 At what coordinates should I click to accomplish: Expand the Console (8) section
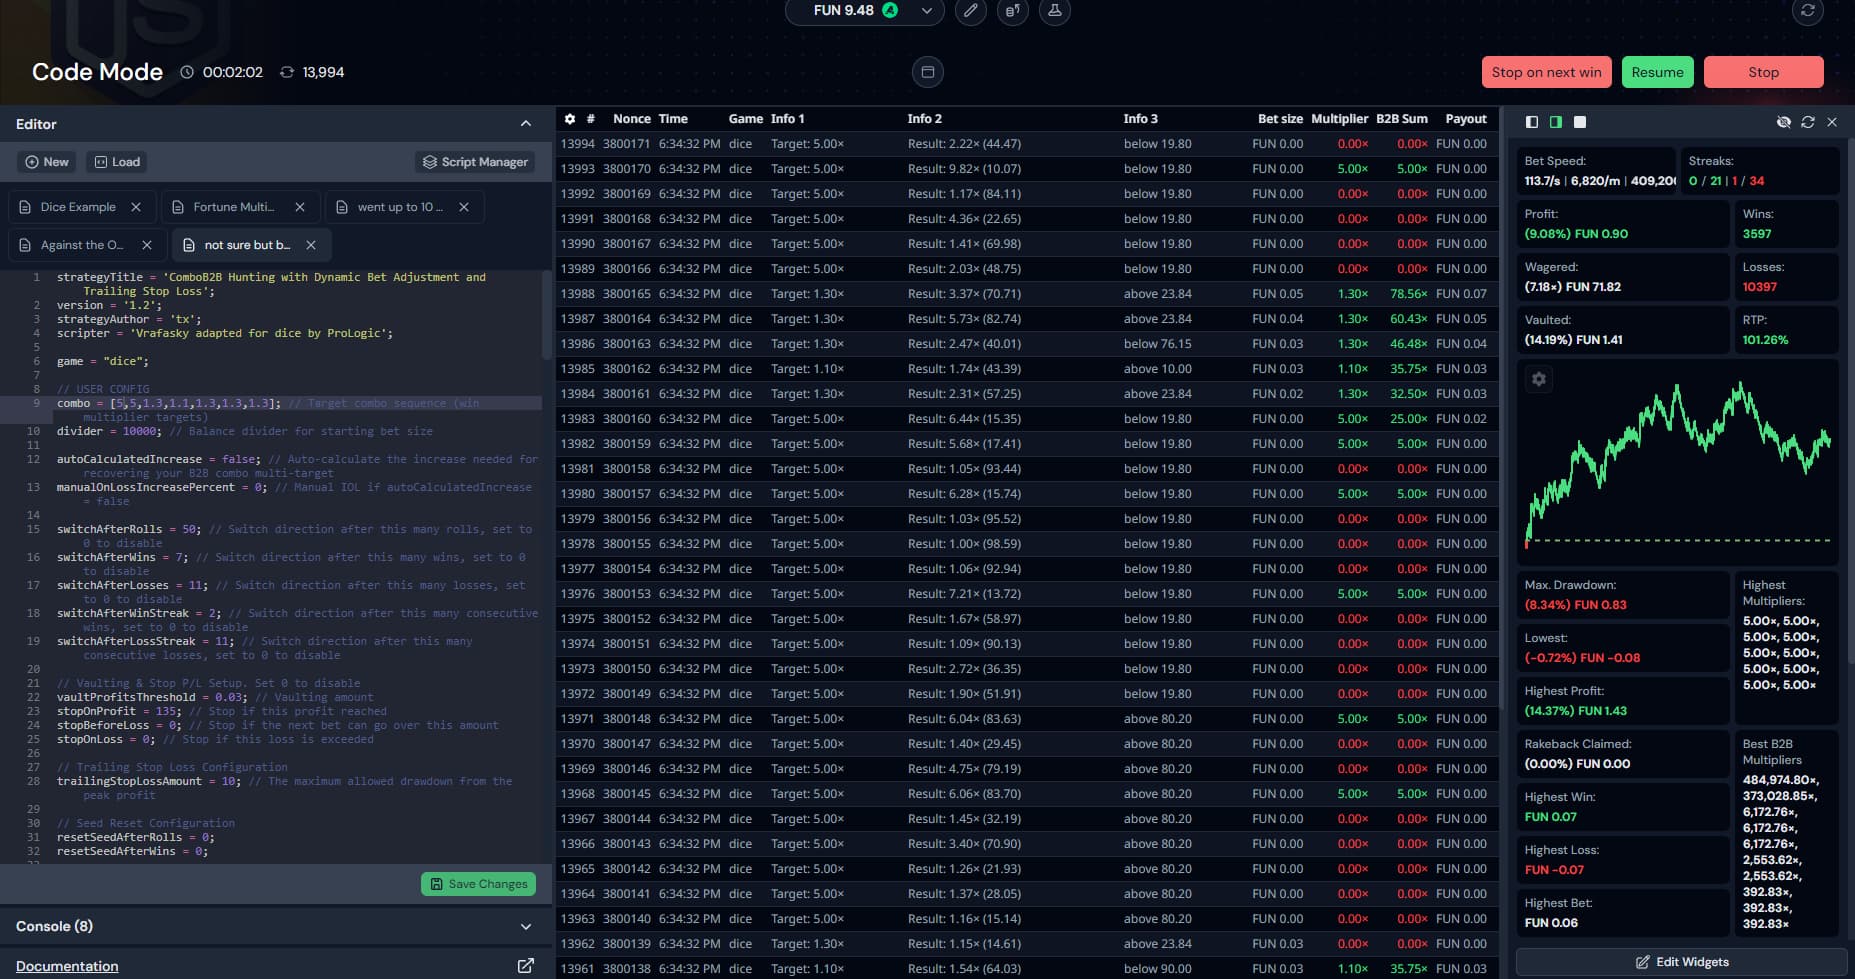[x=526, y=927]
